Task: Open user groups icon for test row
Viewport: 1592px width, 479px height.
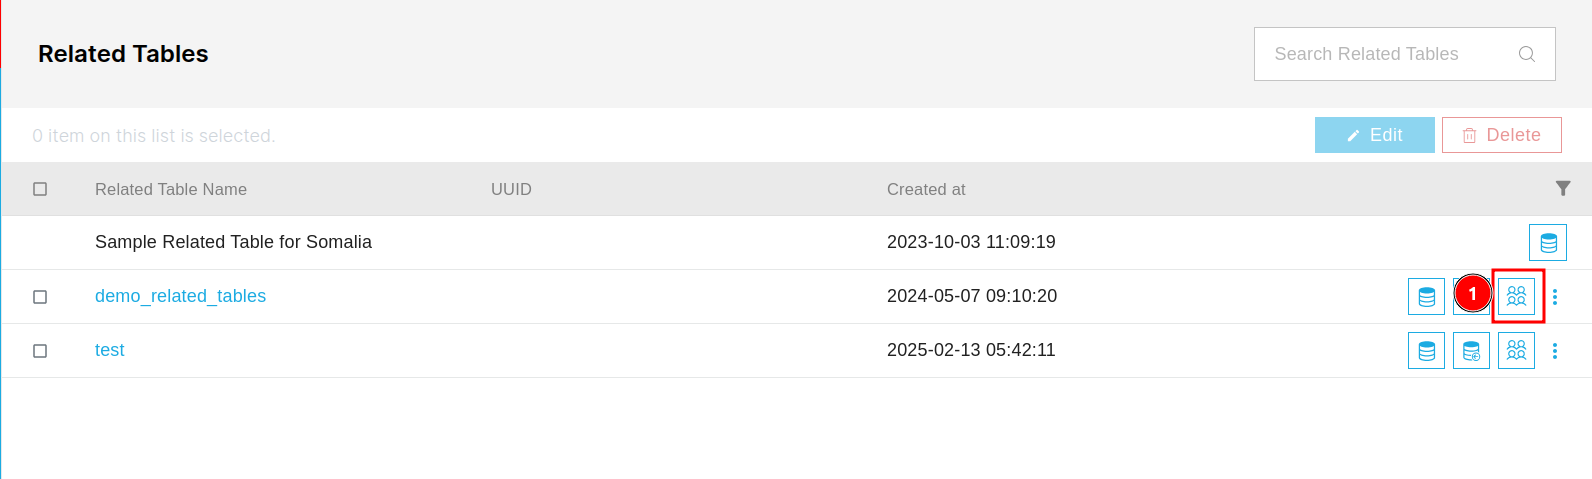Action: pyautogui.click(x=1516, y=350)
